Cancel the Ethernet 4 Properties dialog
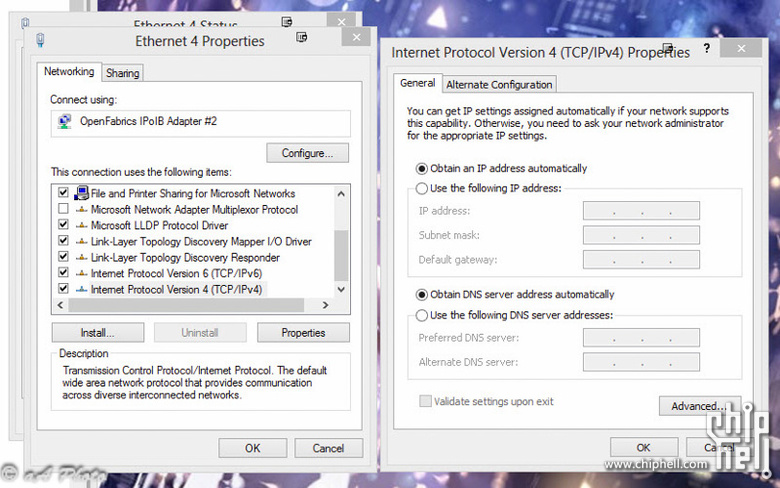This screenshot has width=780, height=488. point(328,448)
